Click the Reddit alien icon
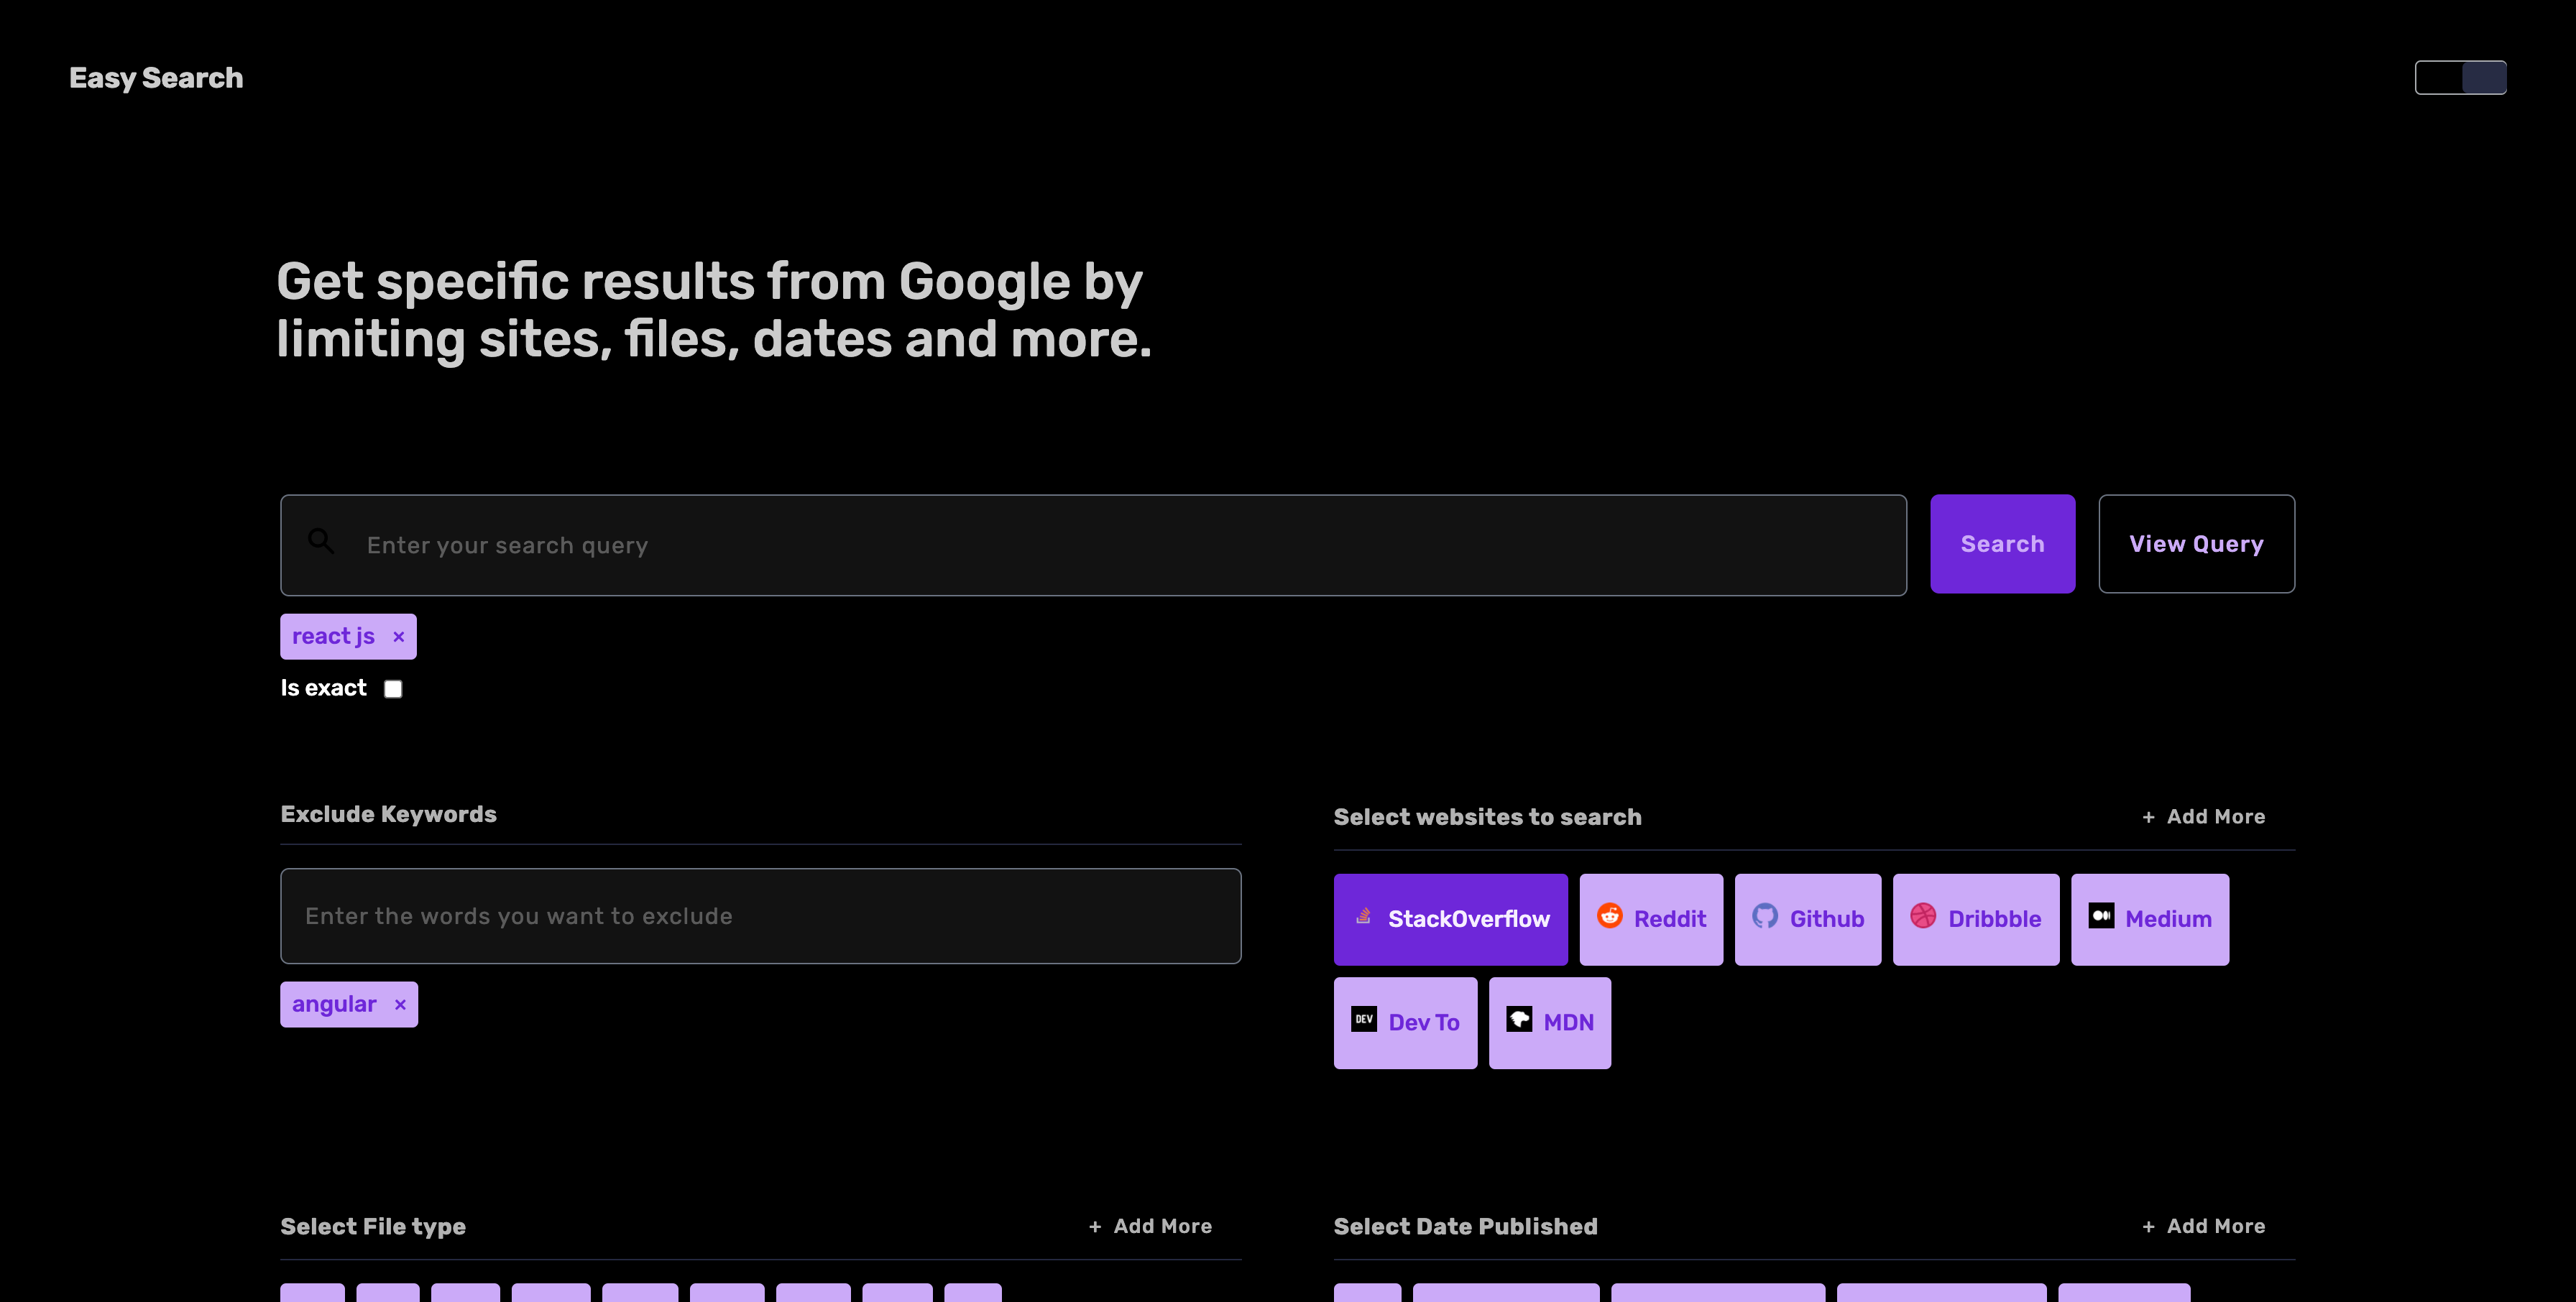This screenshot has height=1302, width=2576. pyautogui.click(x=1610, y=915)
